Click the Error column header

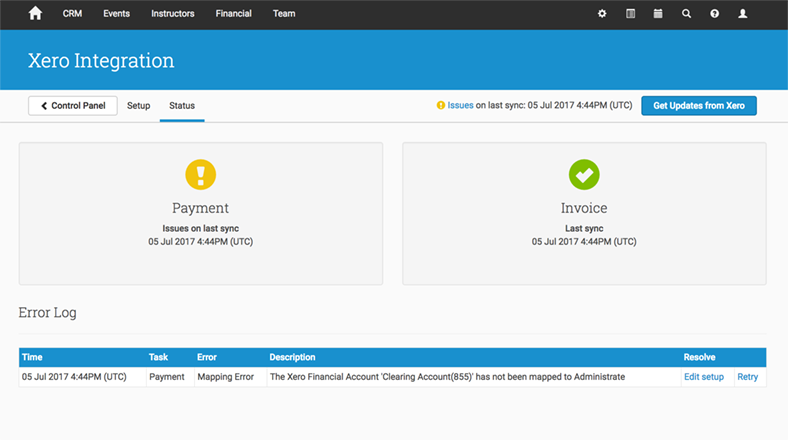tap(207, 357)
